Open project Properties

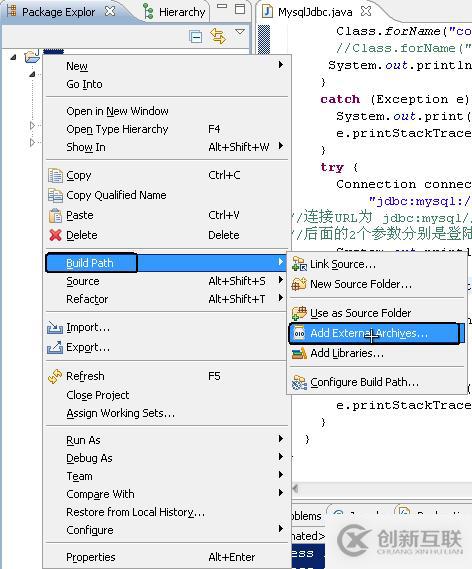(x=167, y=557)
